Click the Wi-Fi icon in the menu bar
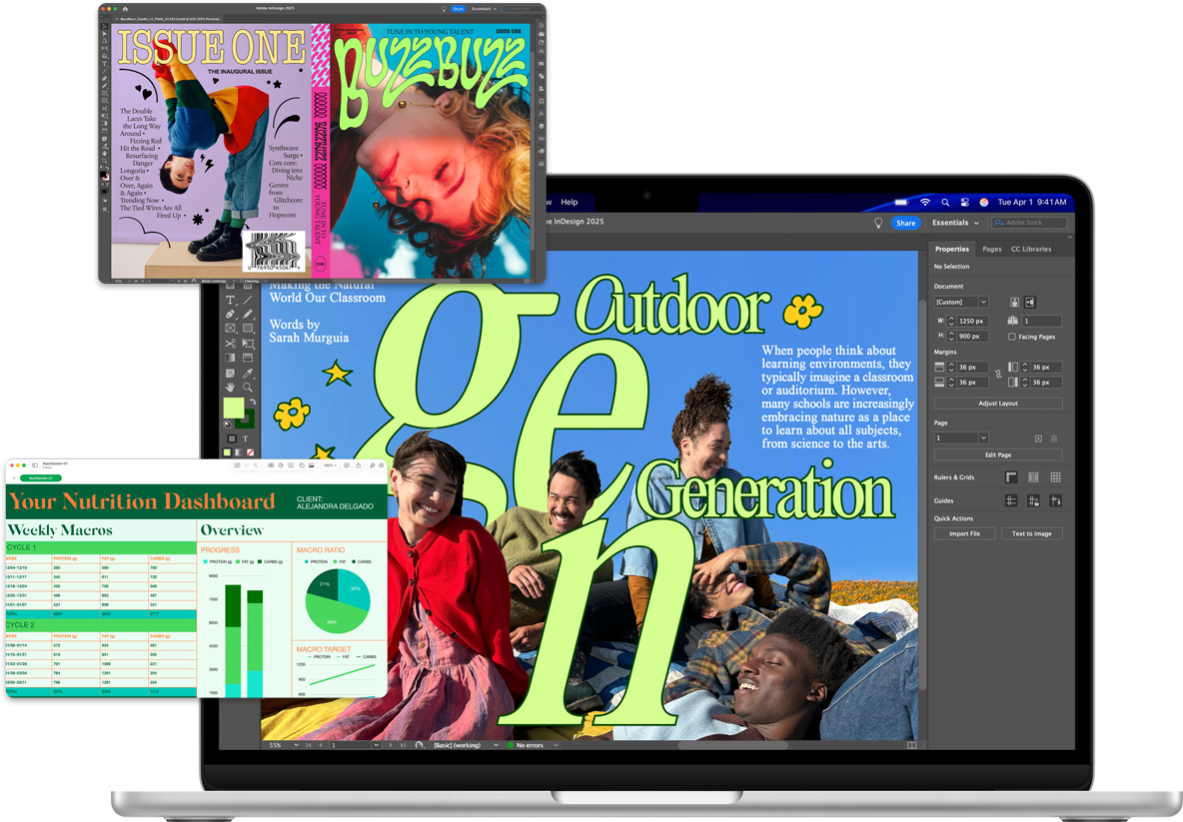 click(x=925, y=202)
